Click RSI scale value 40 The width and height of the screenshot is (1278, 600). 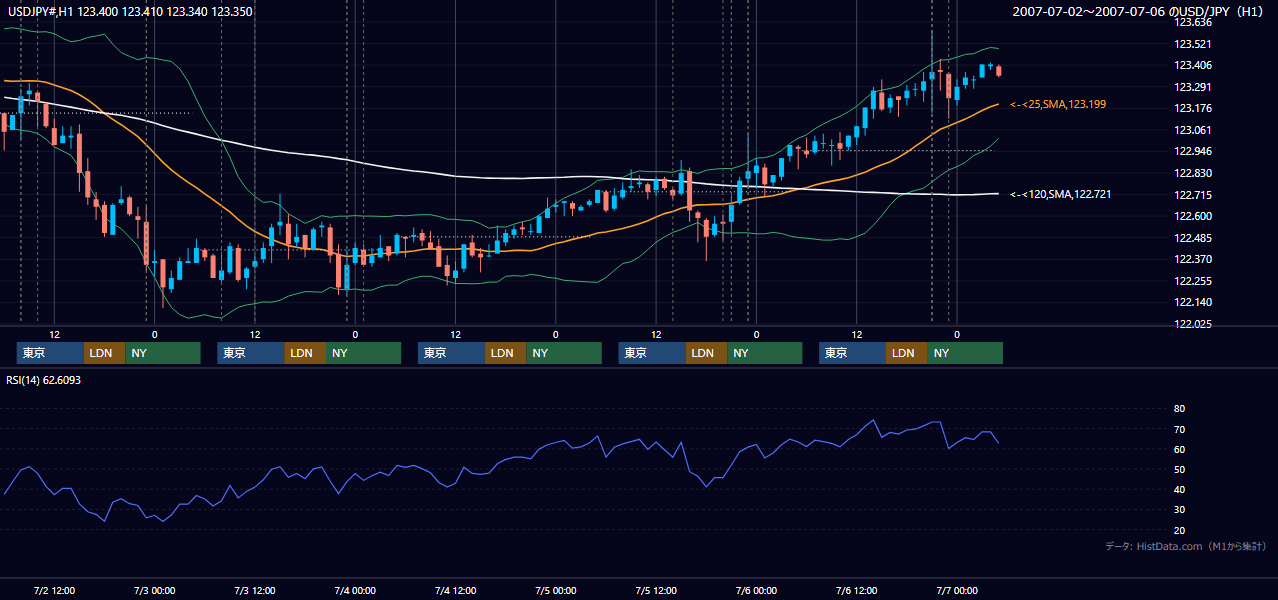click(1179, 489)
